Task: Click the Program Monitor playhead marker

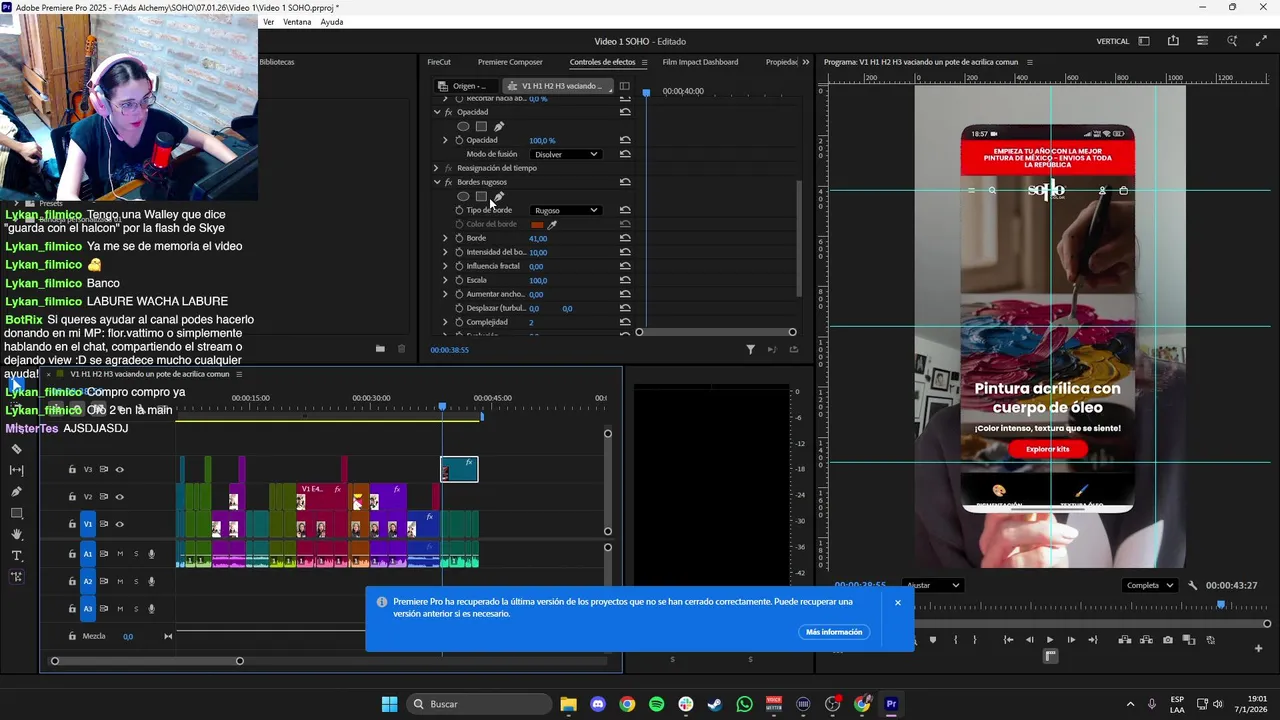Action: click(x=1220, y=604)
